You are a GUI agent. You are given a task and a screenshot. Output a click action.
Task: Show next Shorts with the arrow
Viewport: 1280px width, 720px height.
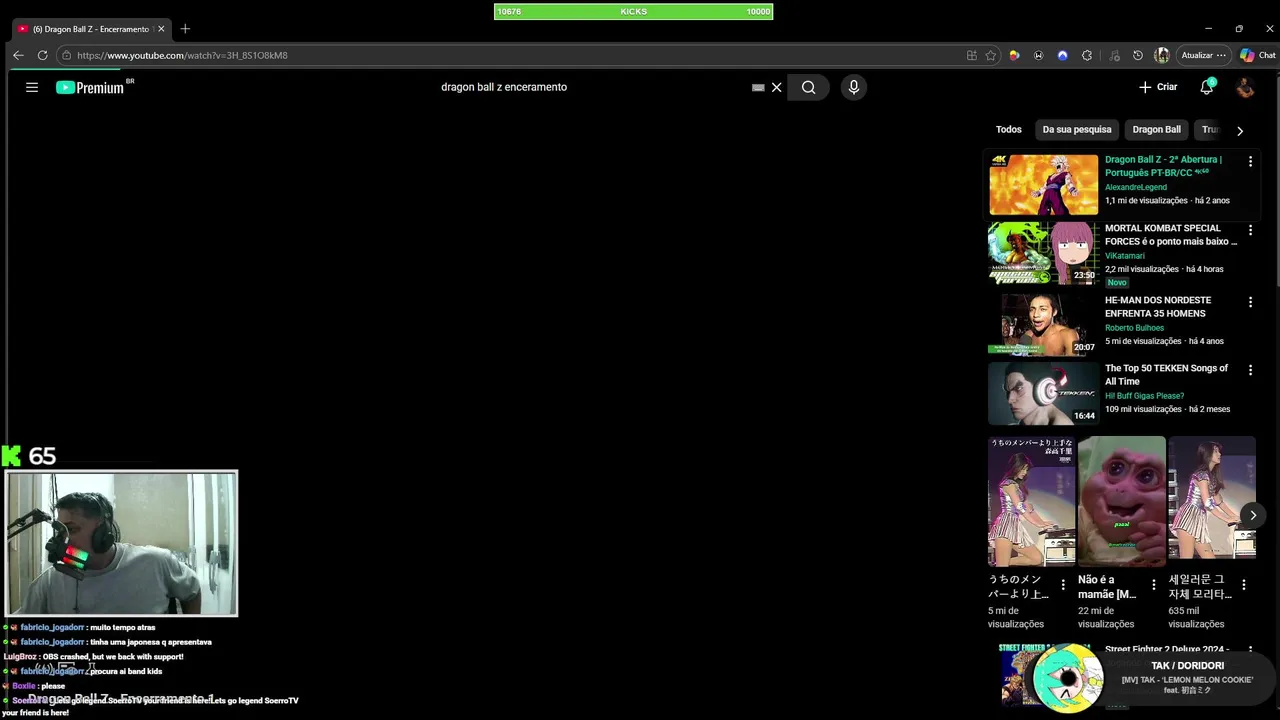(x=1253, y=515)
